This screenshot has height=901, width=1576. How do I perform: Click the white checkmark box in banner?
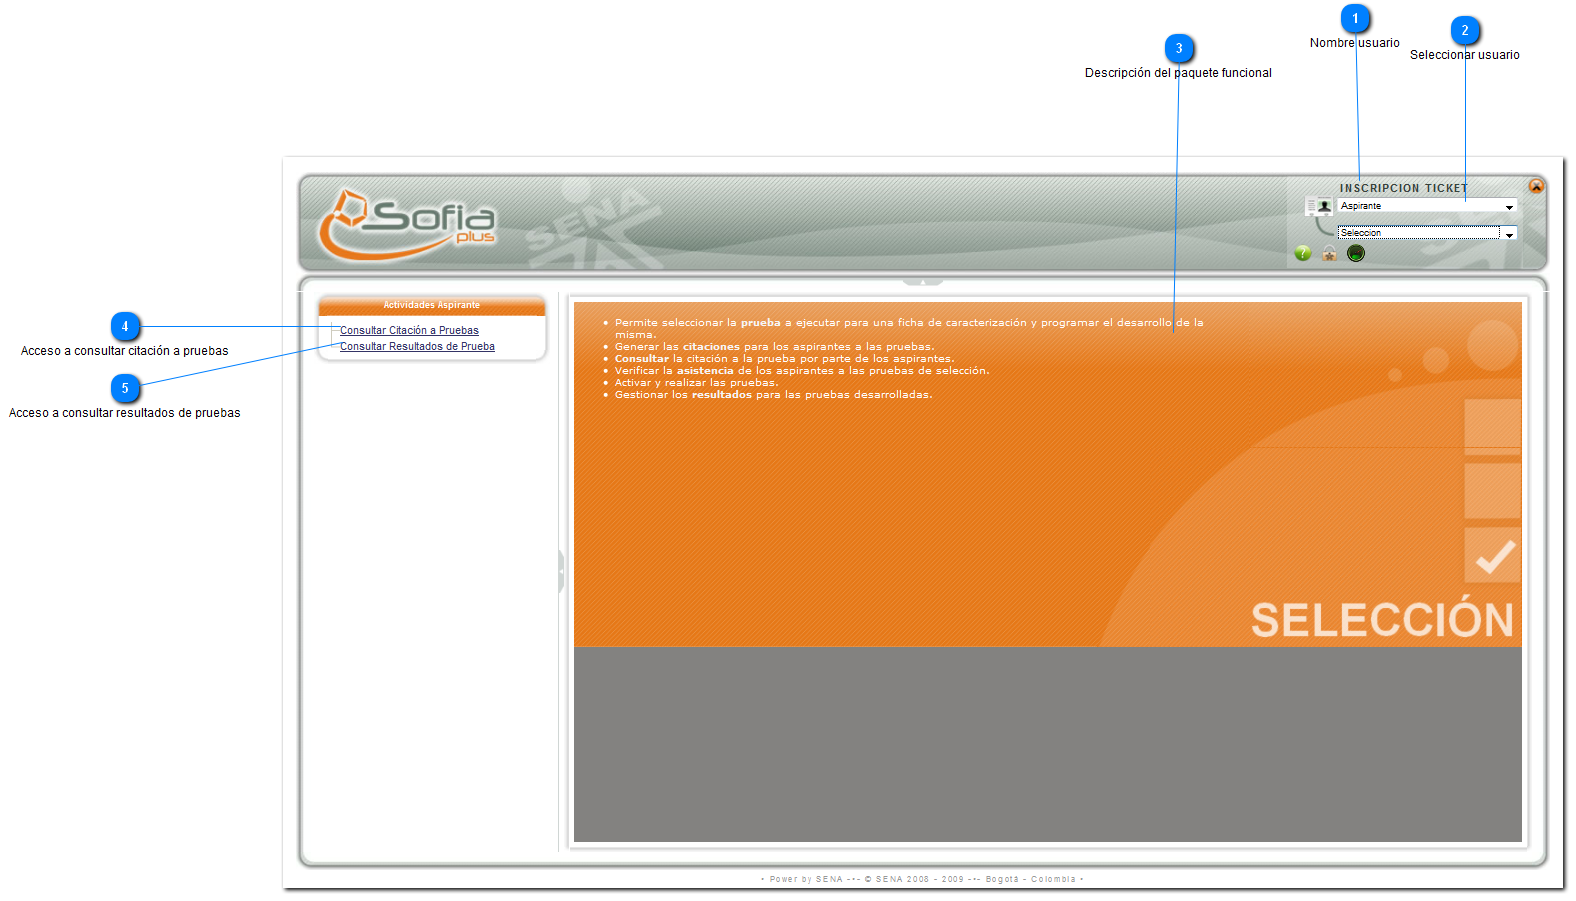[1493, 556]
